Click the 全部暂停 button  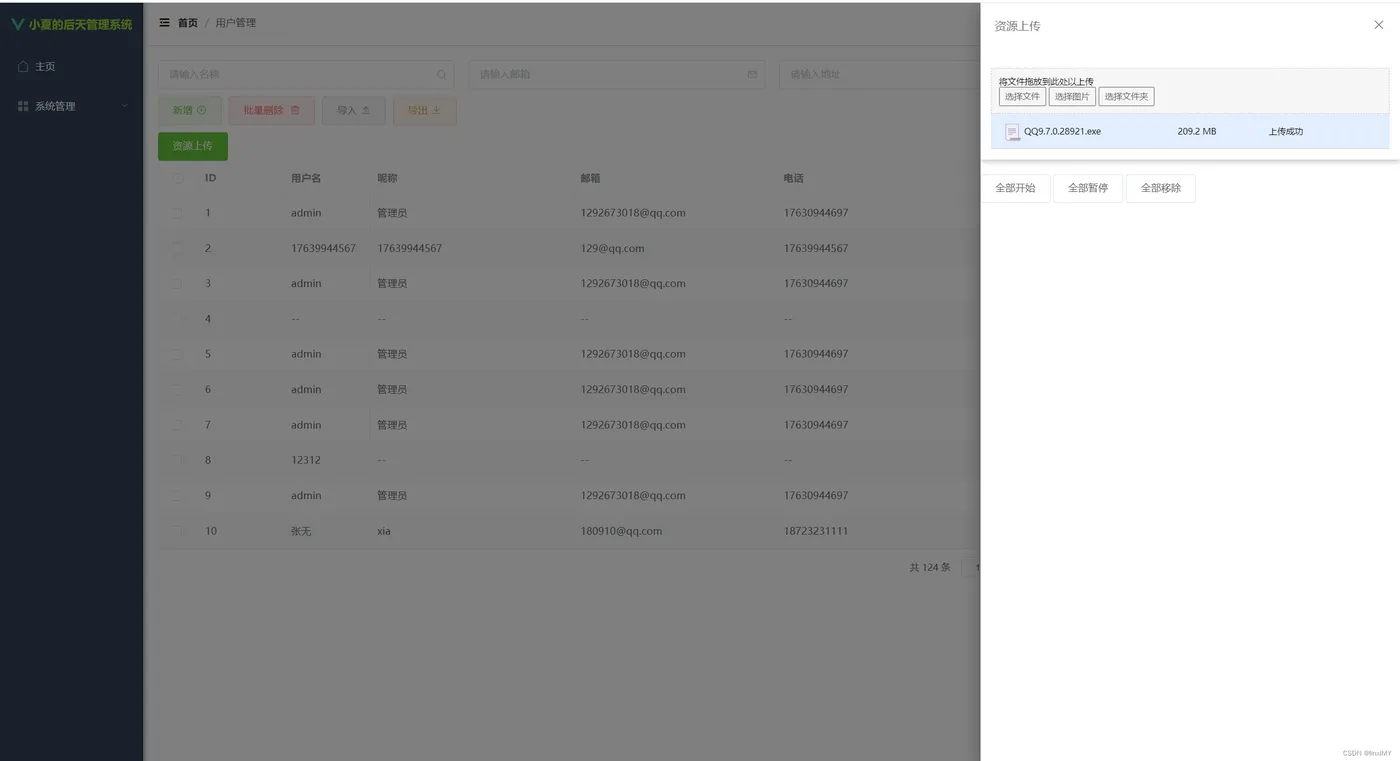(1088, 188)
